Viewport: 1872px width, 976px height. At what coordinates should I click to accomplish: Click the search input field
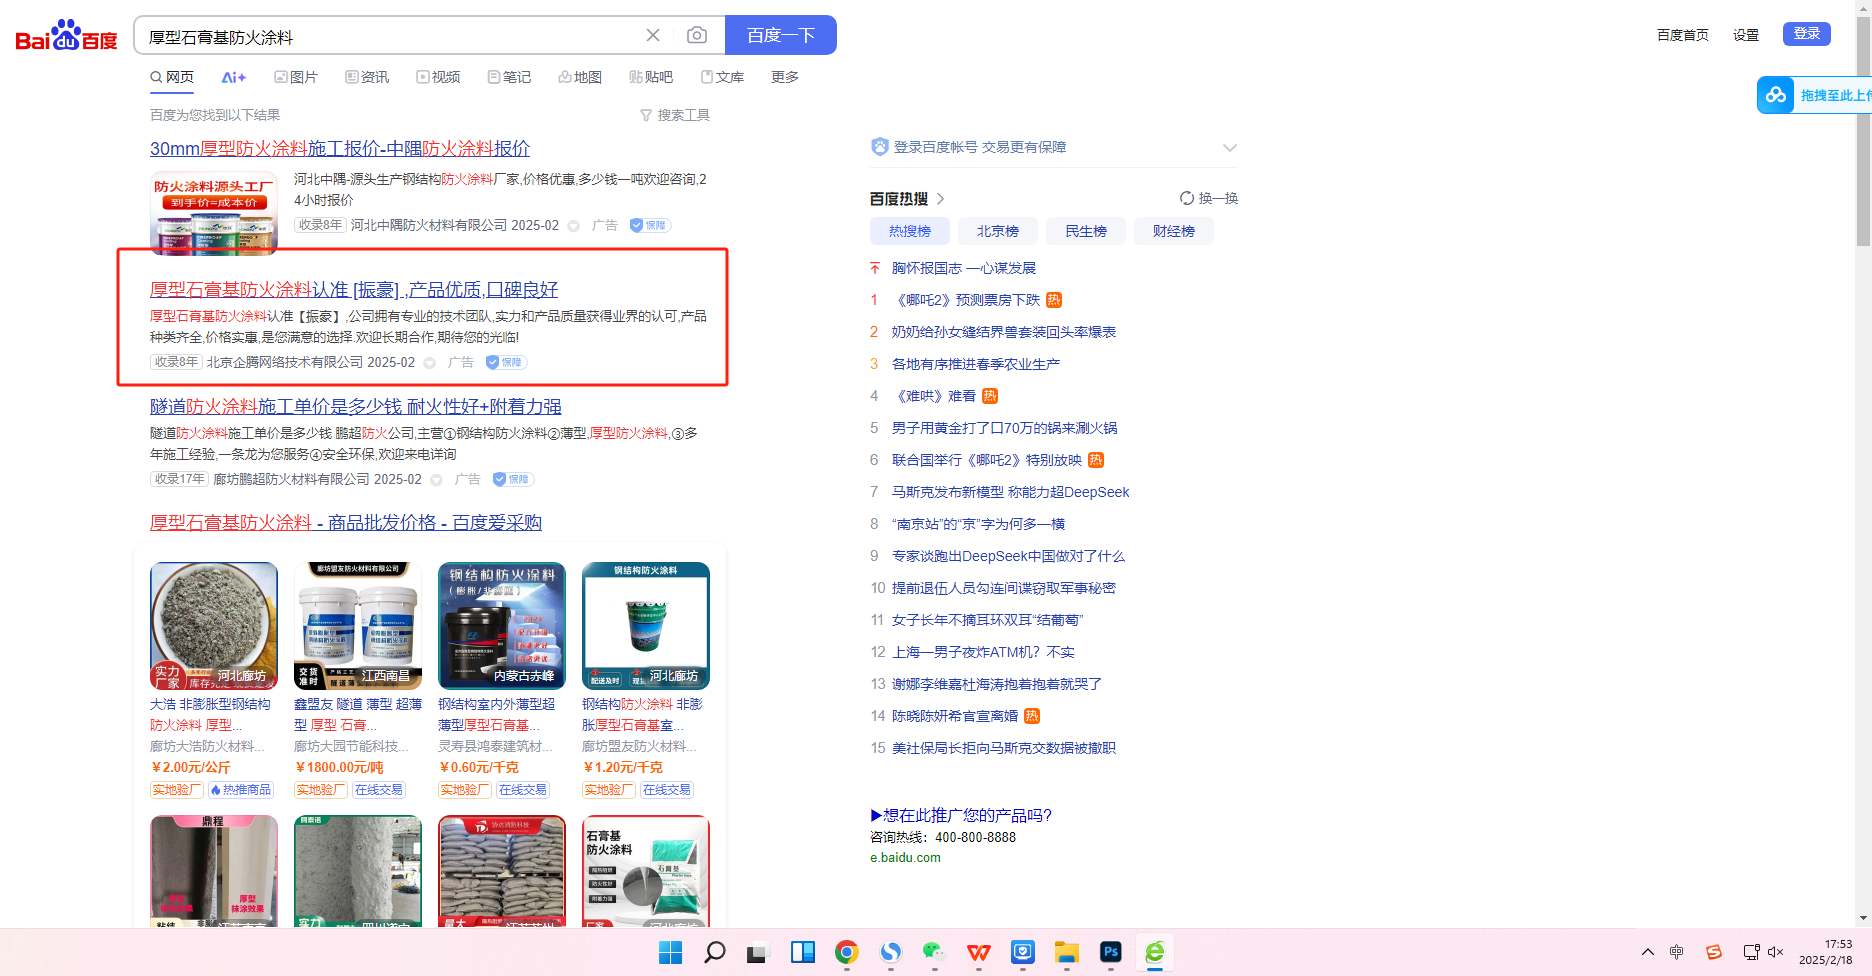click(x=390, y=37)
